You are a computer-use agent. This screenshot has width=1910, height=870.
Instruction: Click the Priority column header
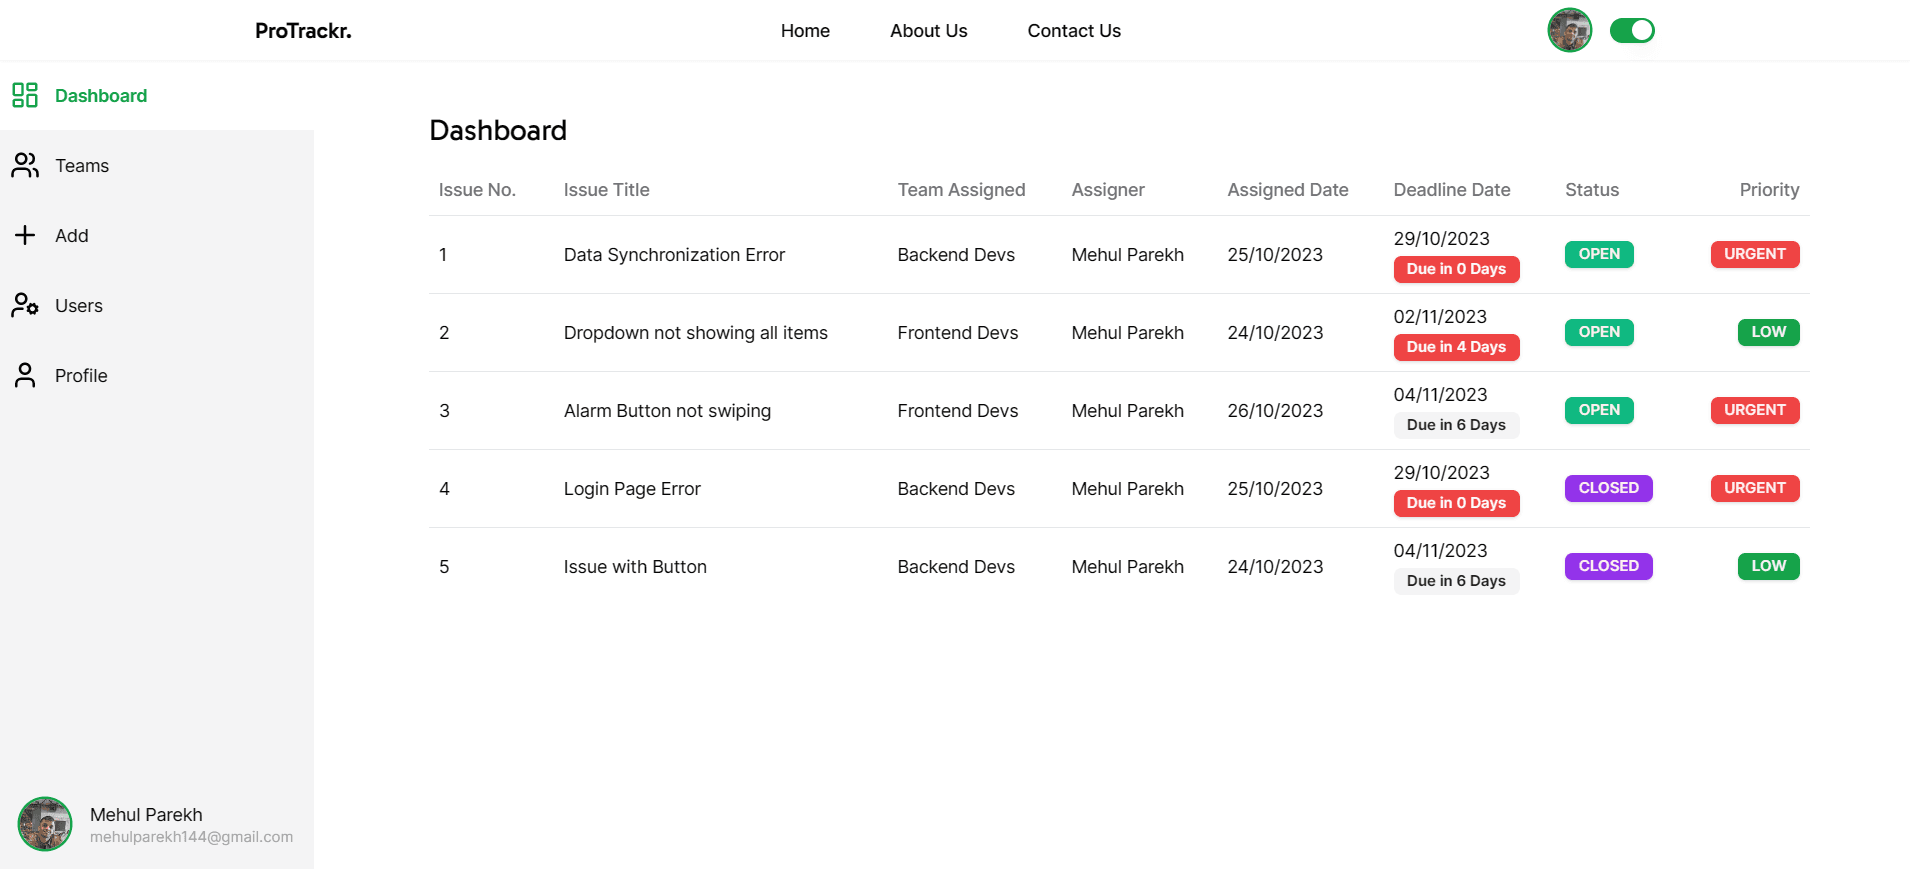point(1769,190)
